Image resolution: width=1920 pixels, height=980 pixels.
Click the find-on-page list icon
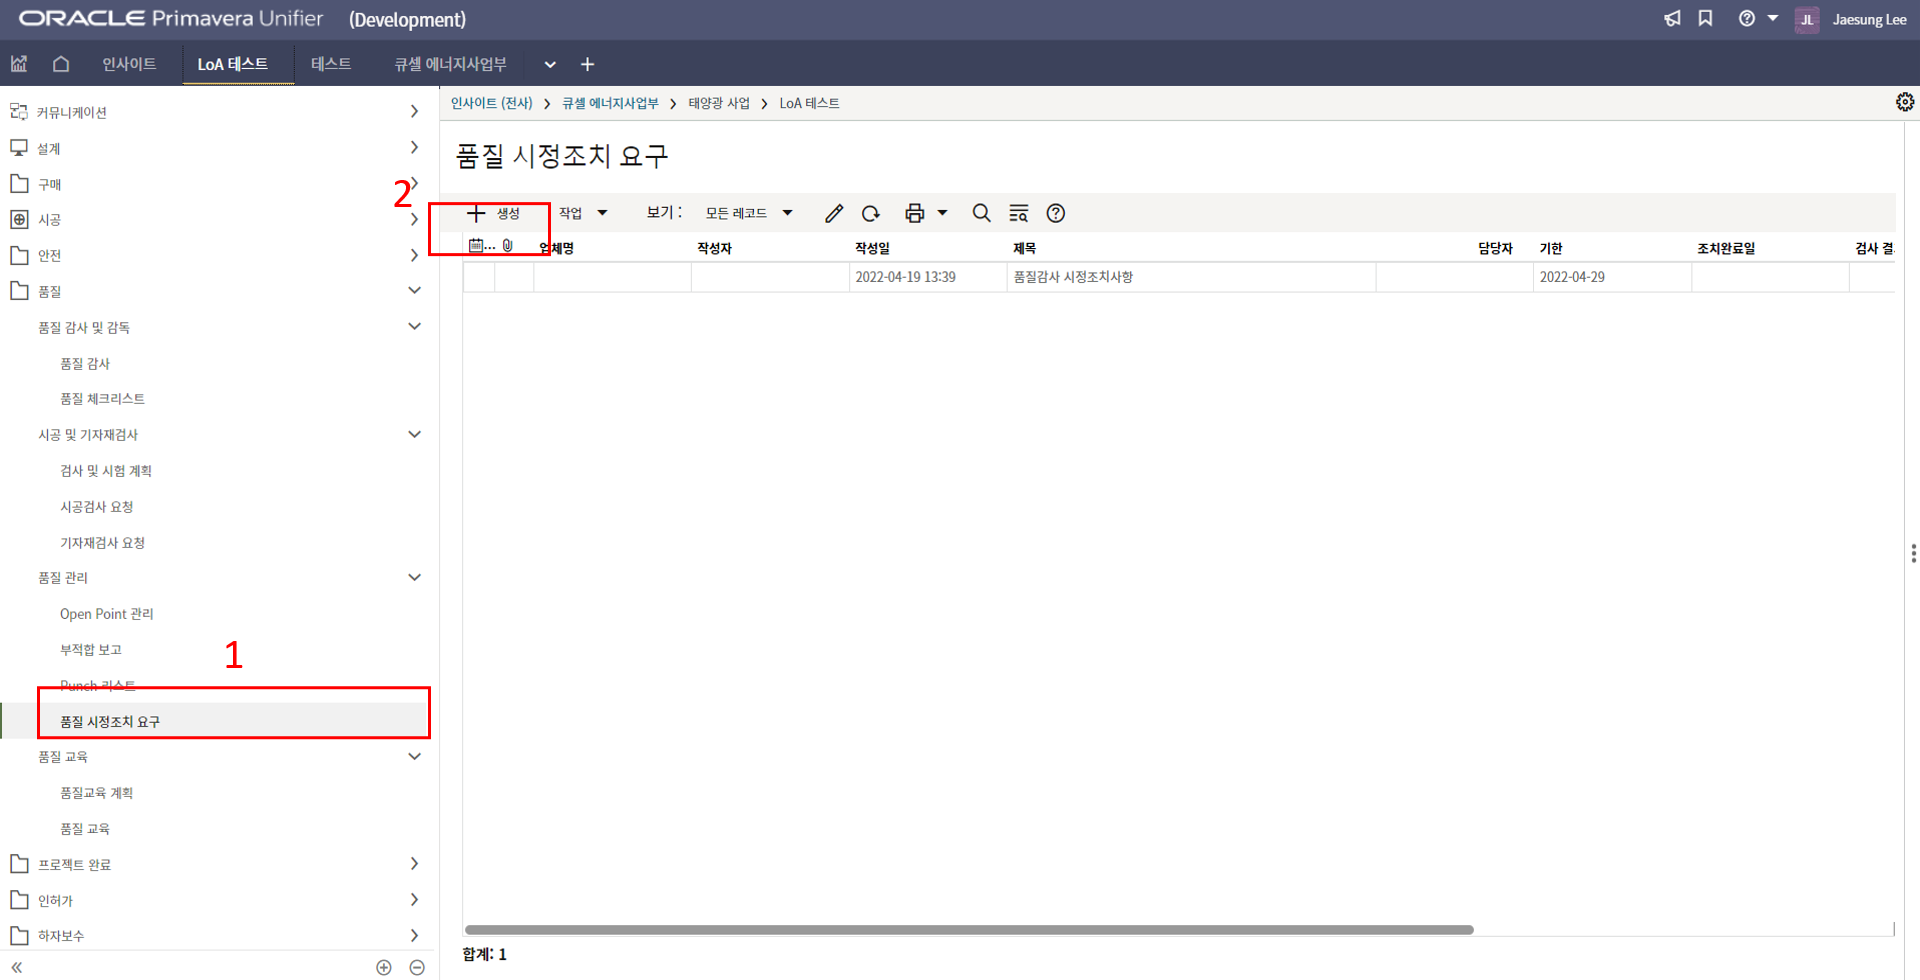(1019, 213)
